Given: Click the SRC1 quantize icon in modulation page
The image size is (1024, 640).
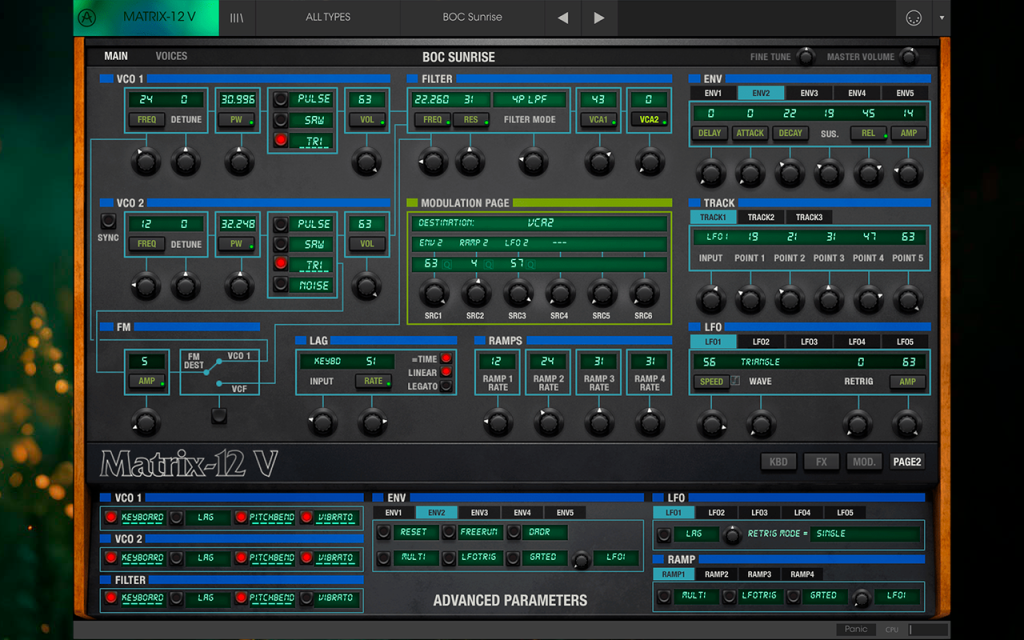Looking at the screenshot, I should pos(447,264).
